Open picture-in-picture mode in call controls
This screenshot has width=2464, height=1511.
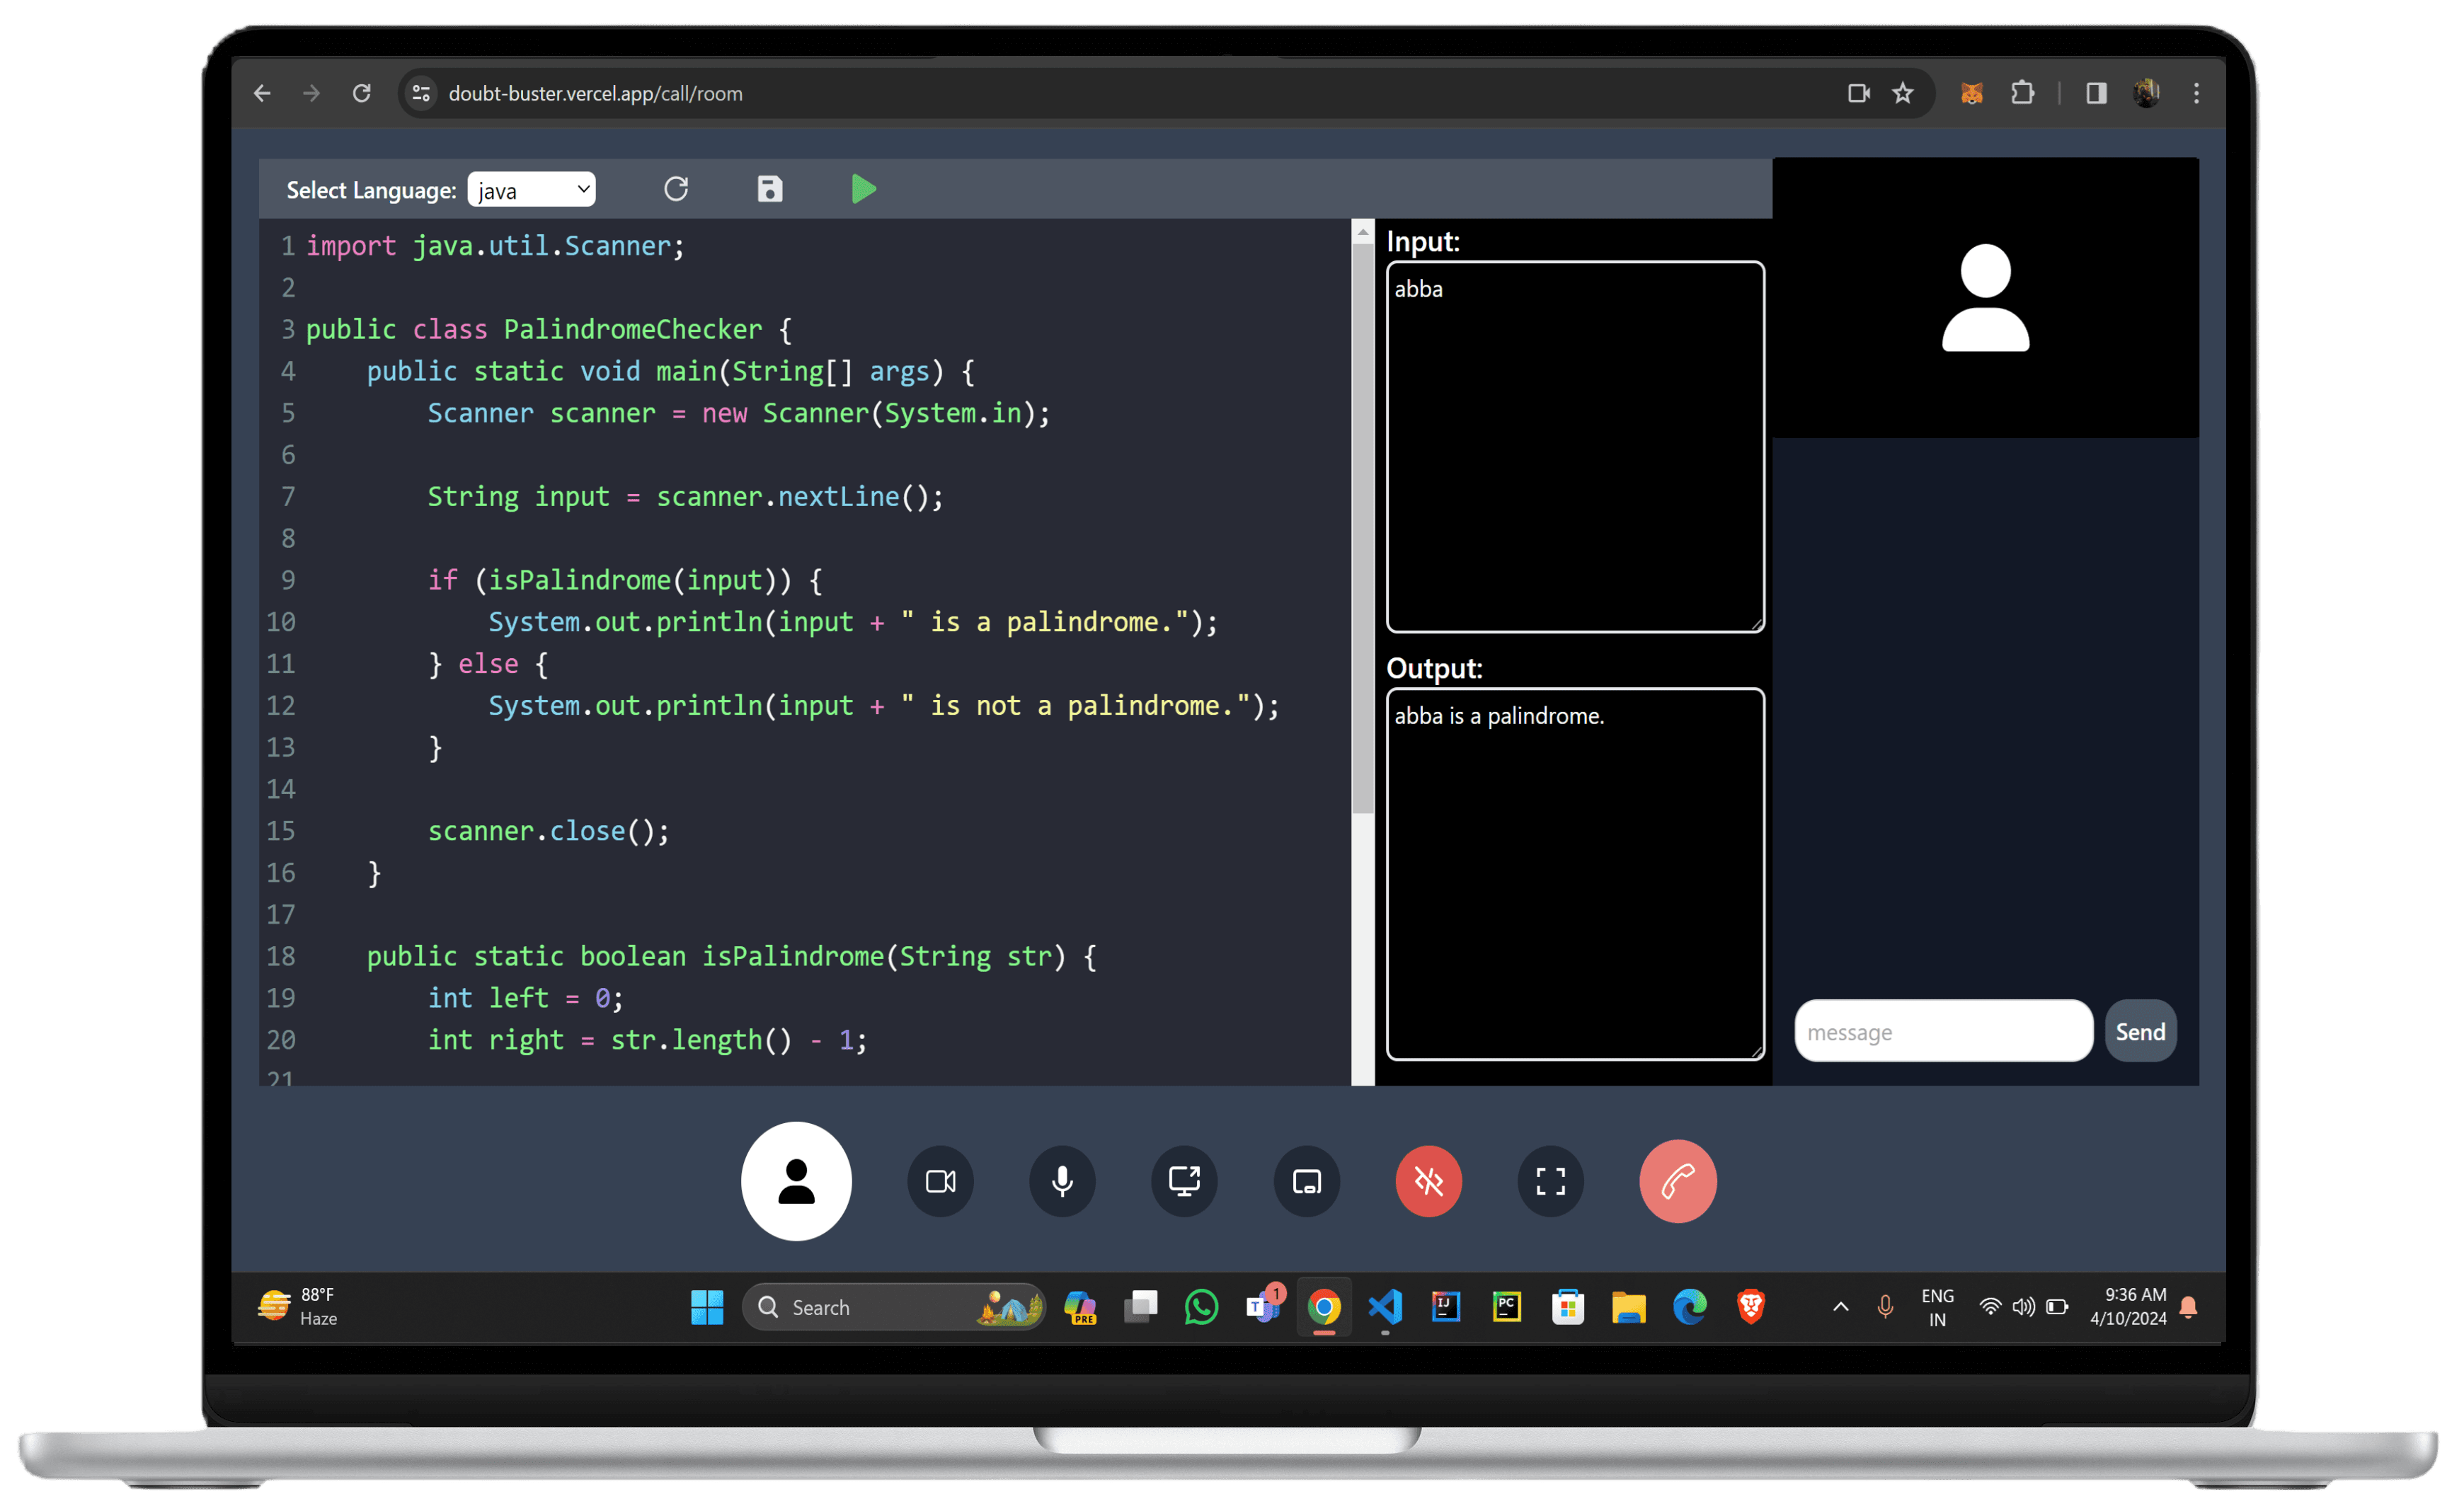tap(1306, 1181)
